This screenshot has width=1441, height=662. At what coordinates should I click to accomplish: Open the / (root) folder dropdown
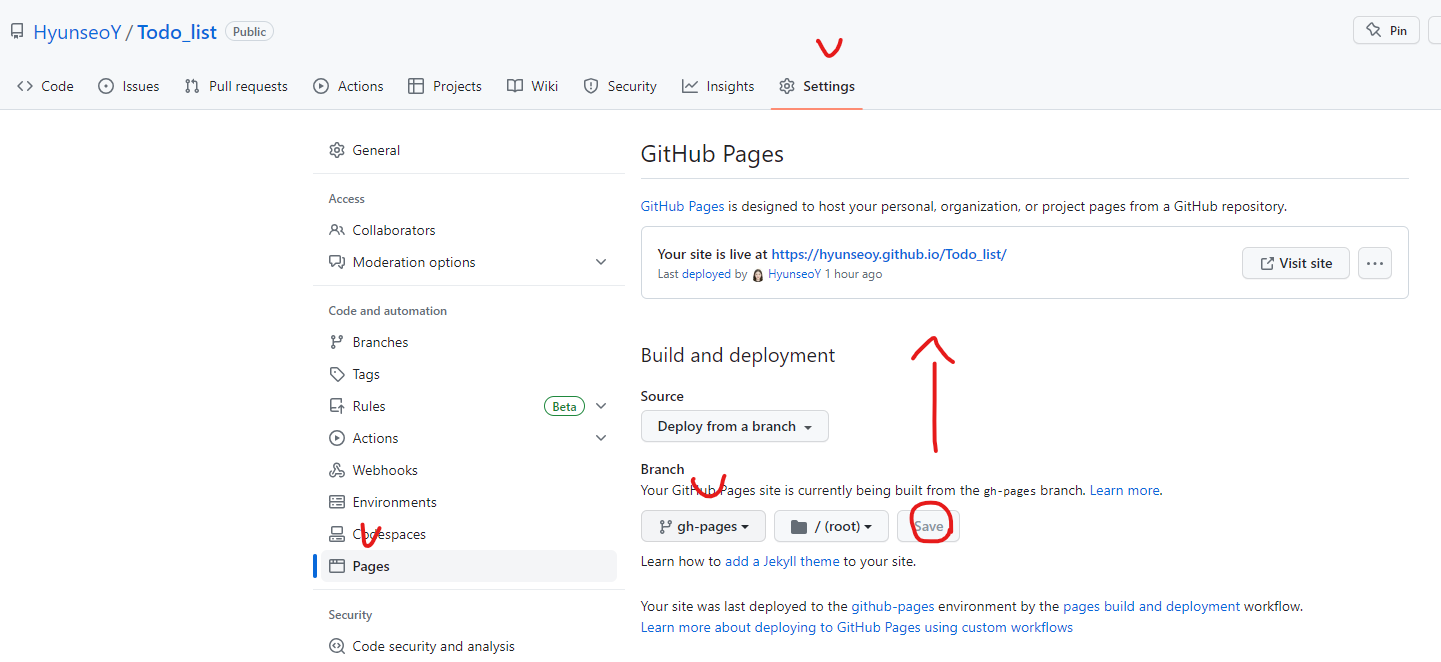pos(832,526)
